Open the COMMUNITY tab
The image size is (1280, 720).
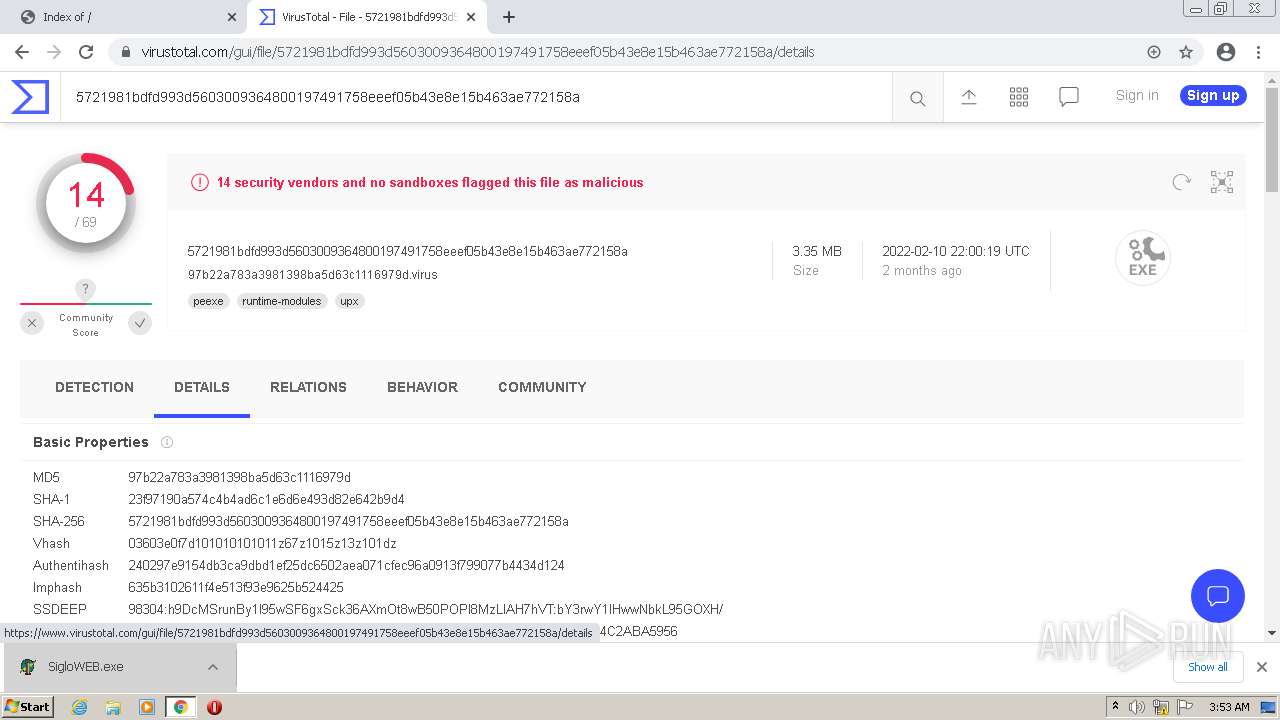[542, 387]
